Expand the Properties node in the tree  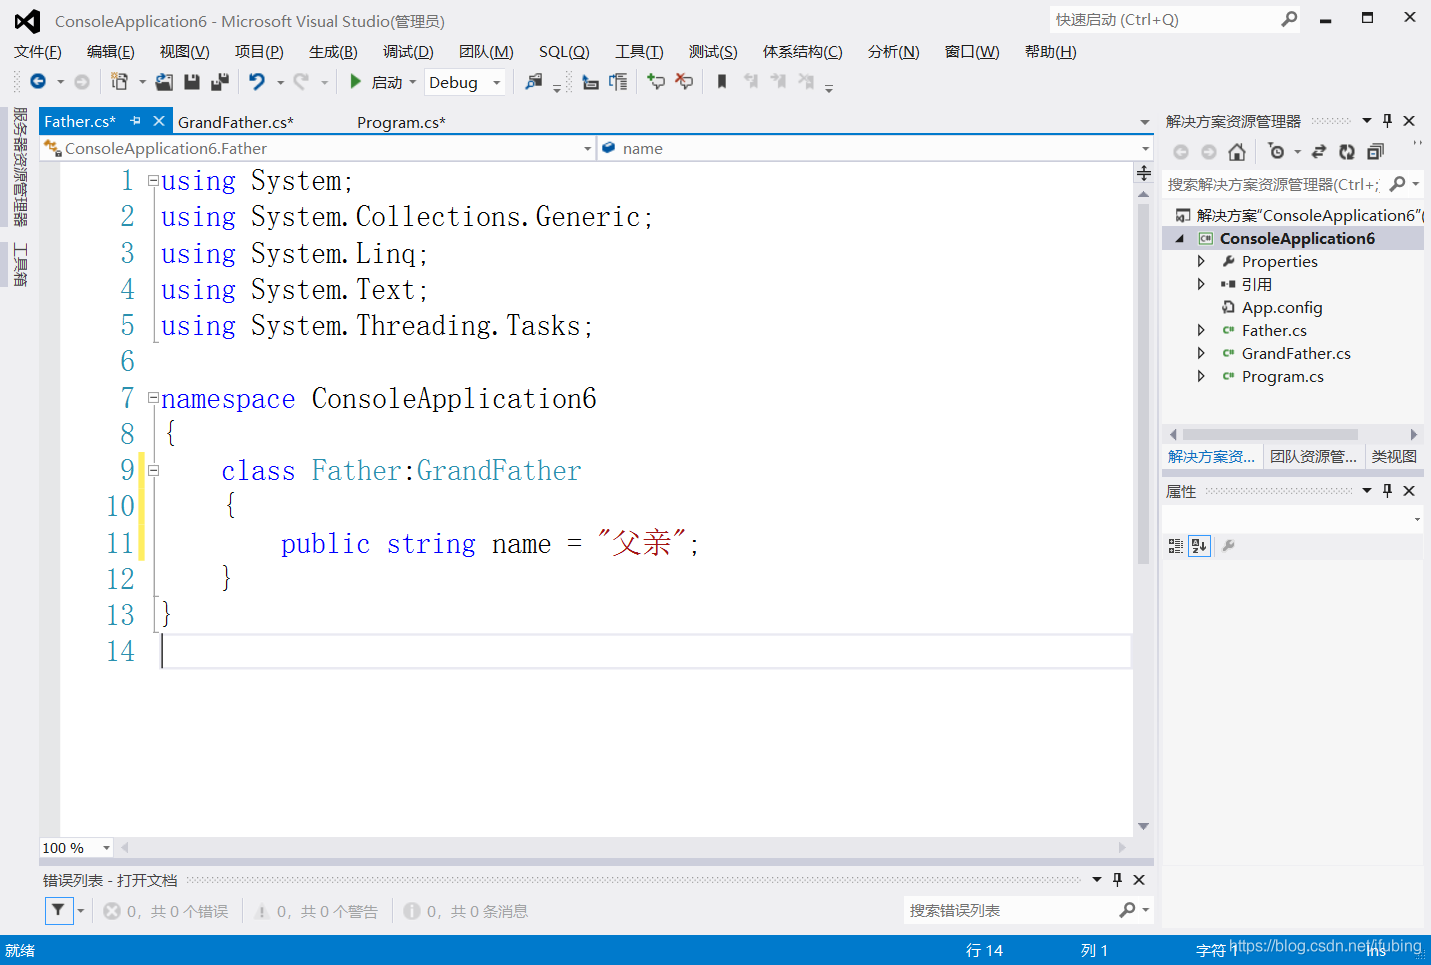(x=1201, y=261)
